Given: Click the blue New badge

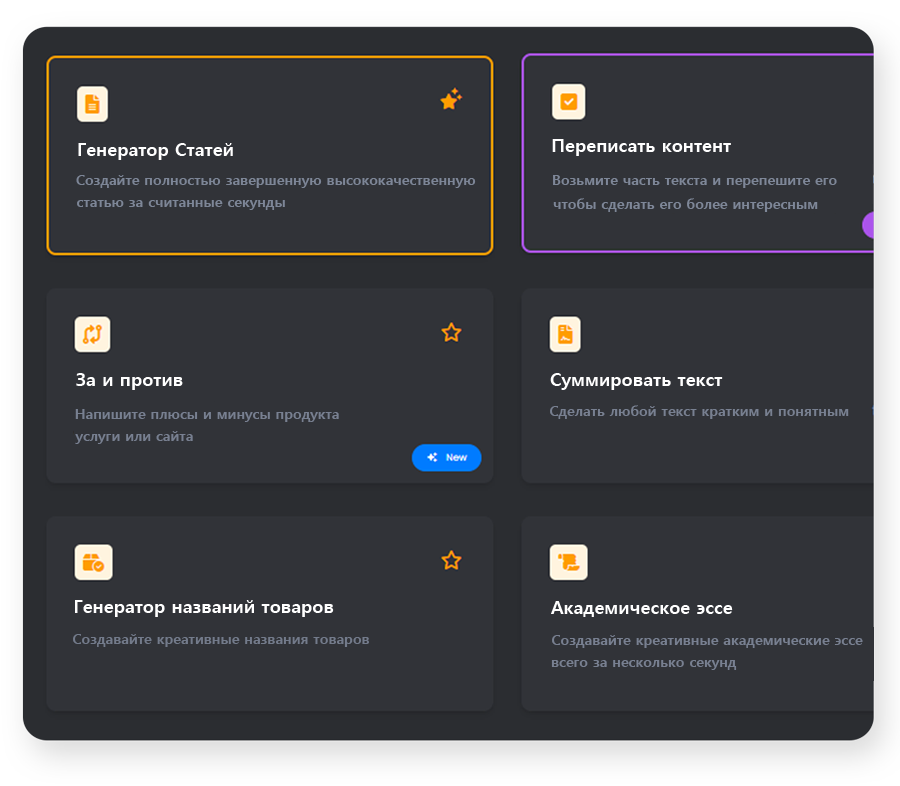Looking at the screenshot, I should tap(446, 457).
